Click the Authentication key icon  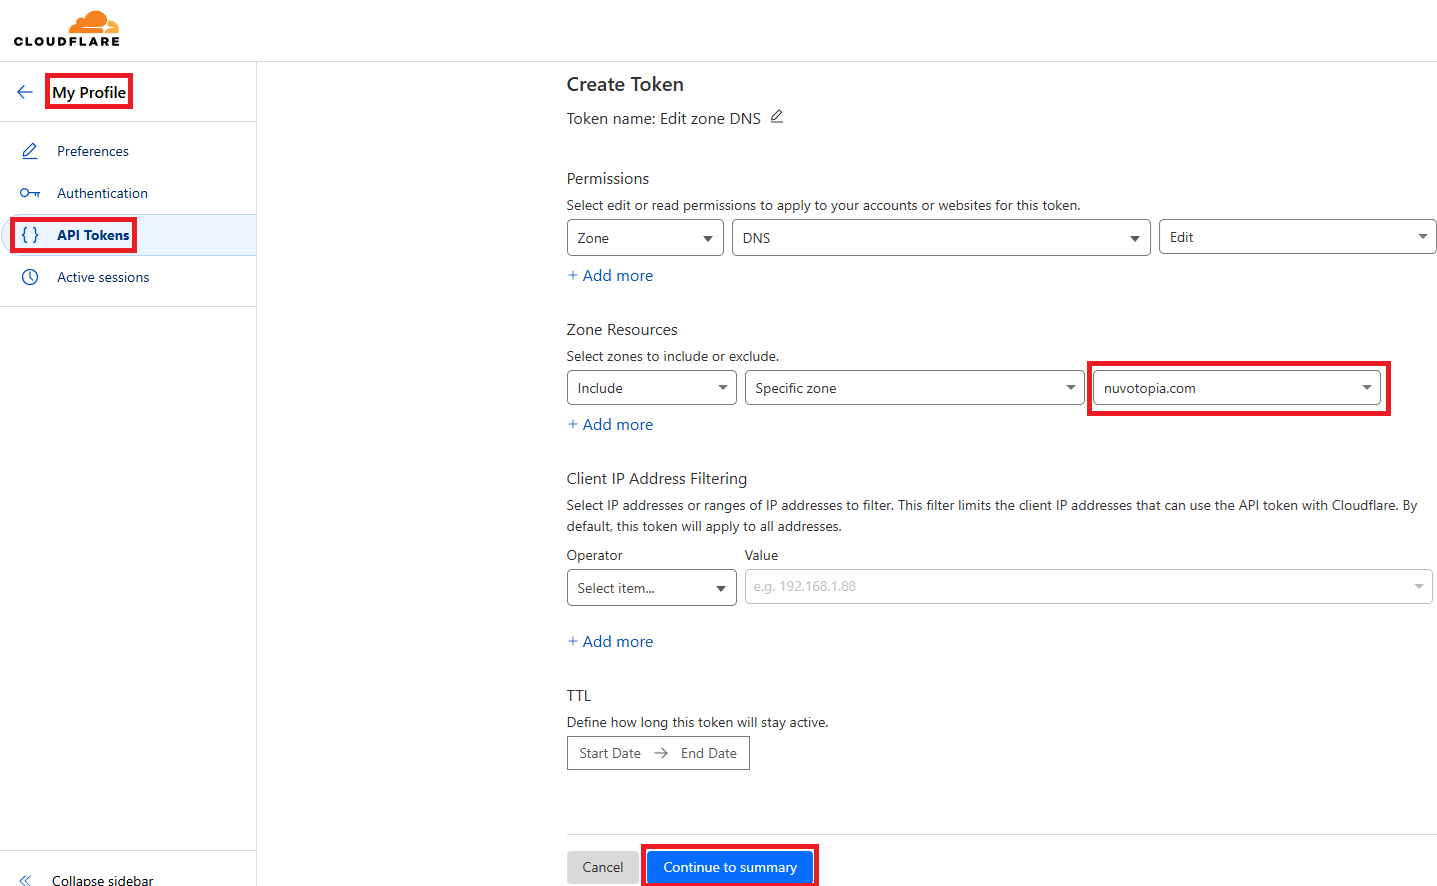tap(30, 193)
